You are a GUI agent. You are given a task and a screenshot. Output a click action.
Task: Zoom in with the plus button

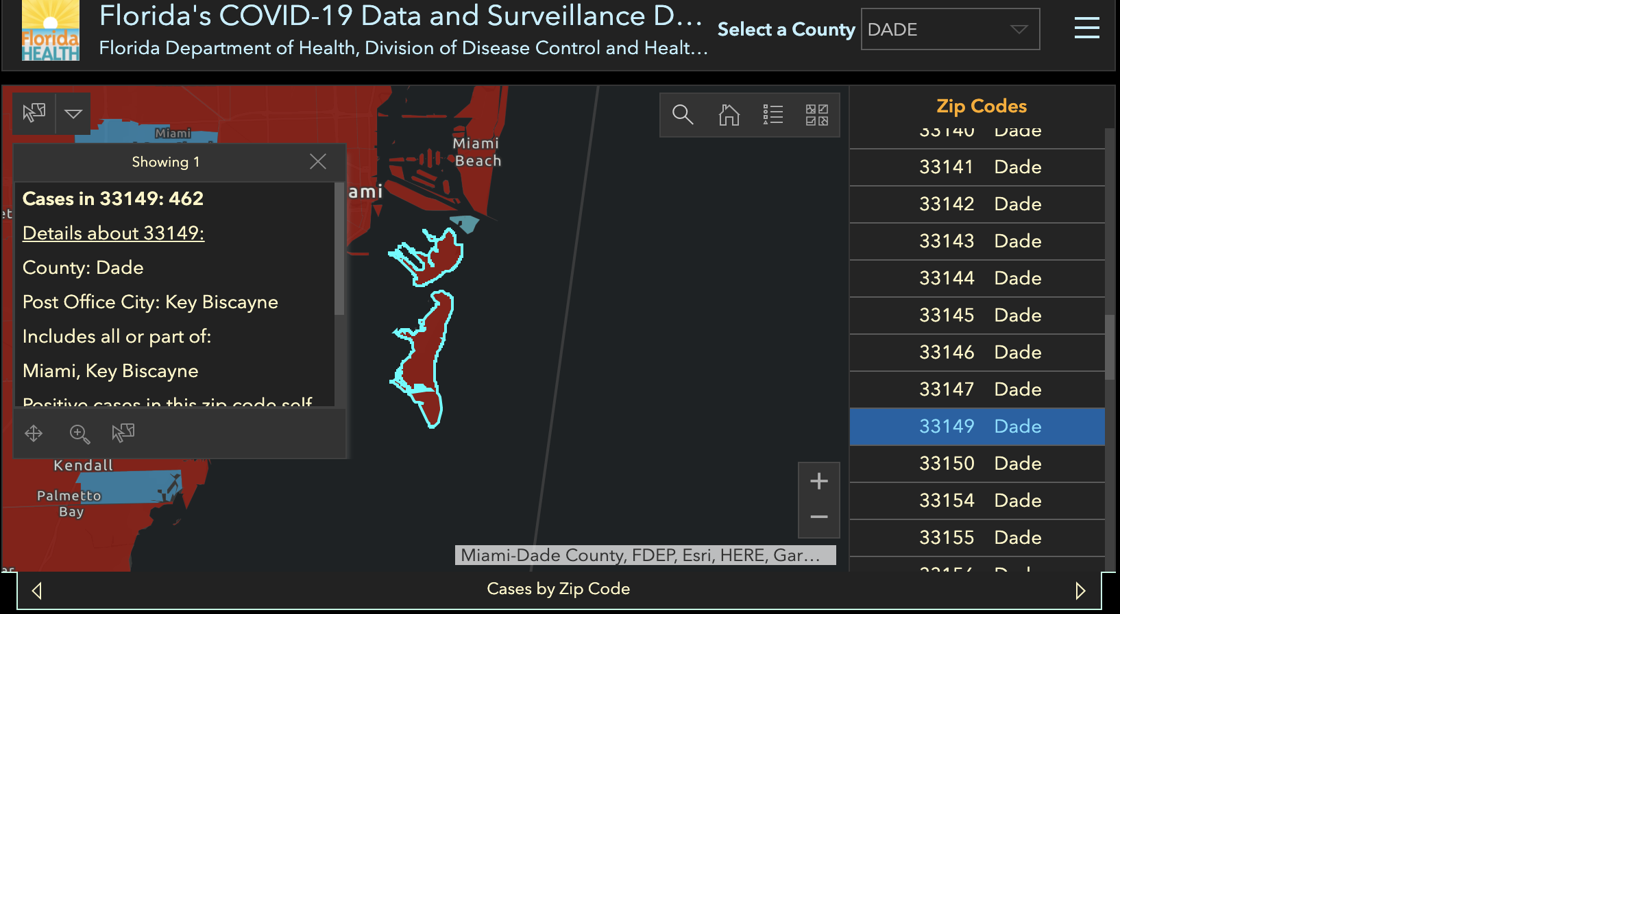click(x=818, y=481)
